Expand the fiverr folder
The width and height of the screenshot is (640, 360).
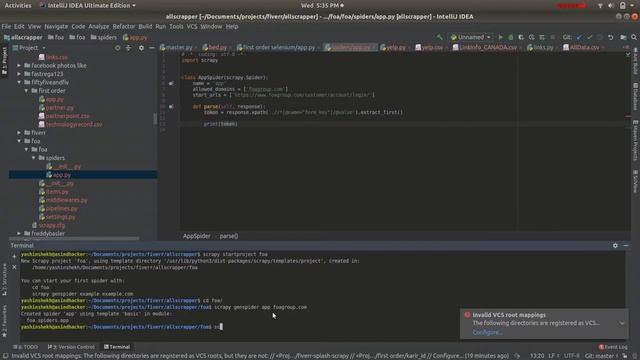[19, 133]
